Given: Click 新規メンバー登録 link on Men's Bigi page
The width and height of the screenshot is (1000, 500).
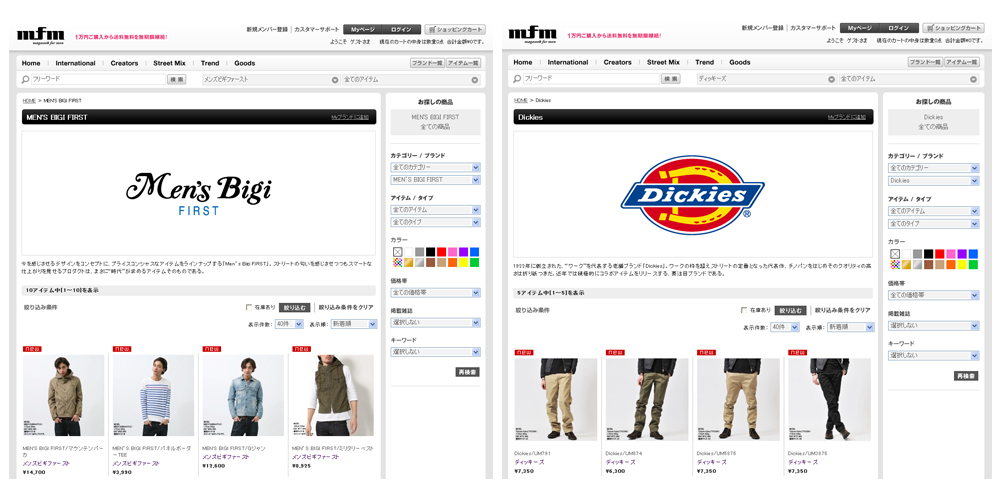Looking at the screenshot, I should (x=266, y=29).
